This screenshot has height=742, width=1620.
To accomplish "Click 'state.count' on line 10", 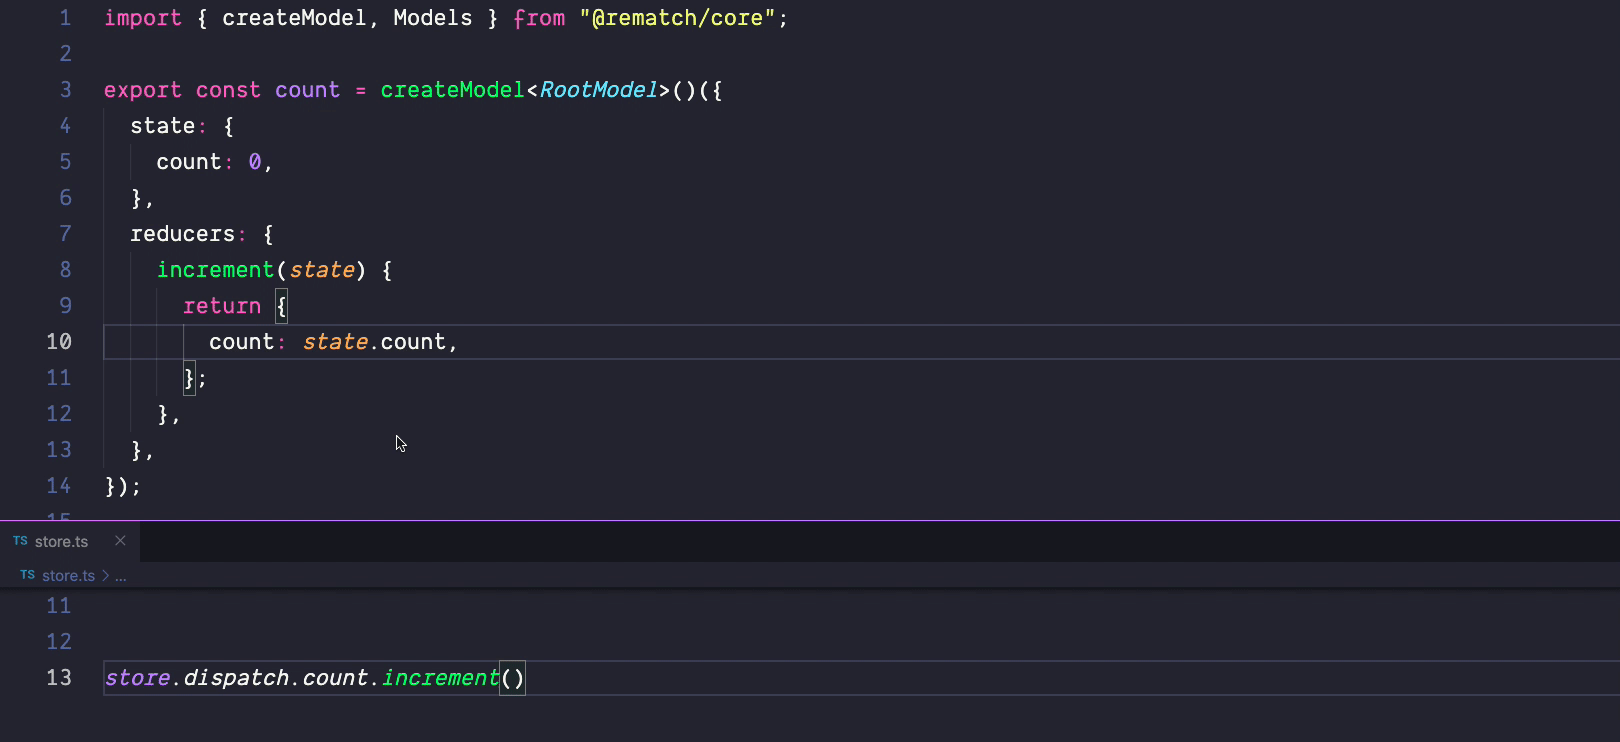I will tap(374, 342).
